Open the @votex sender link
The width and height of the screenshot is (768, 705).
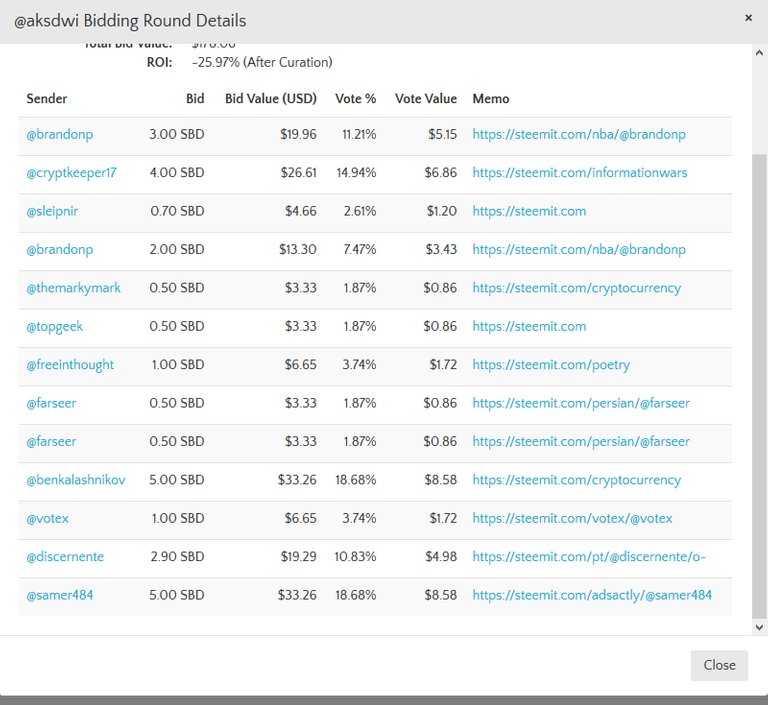[x=48, y=518]
